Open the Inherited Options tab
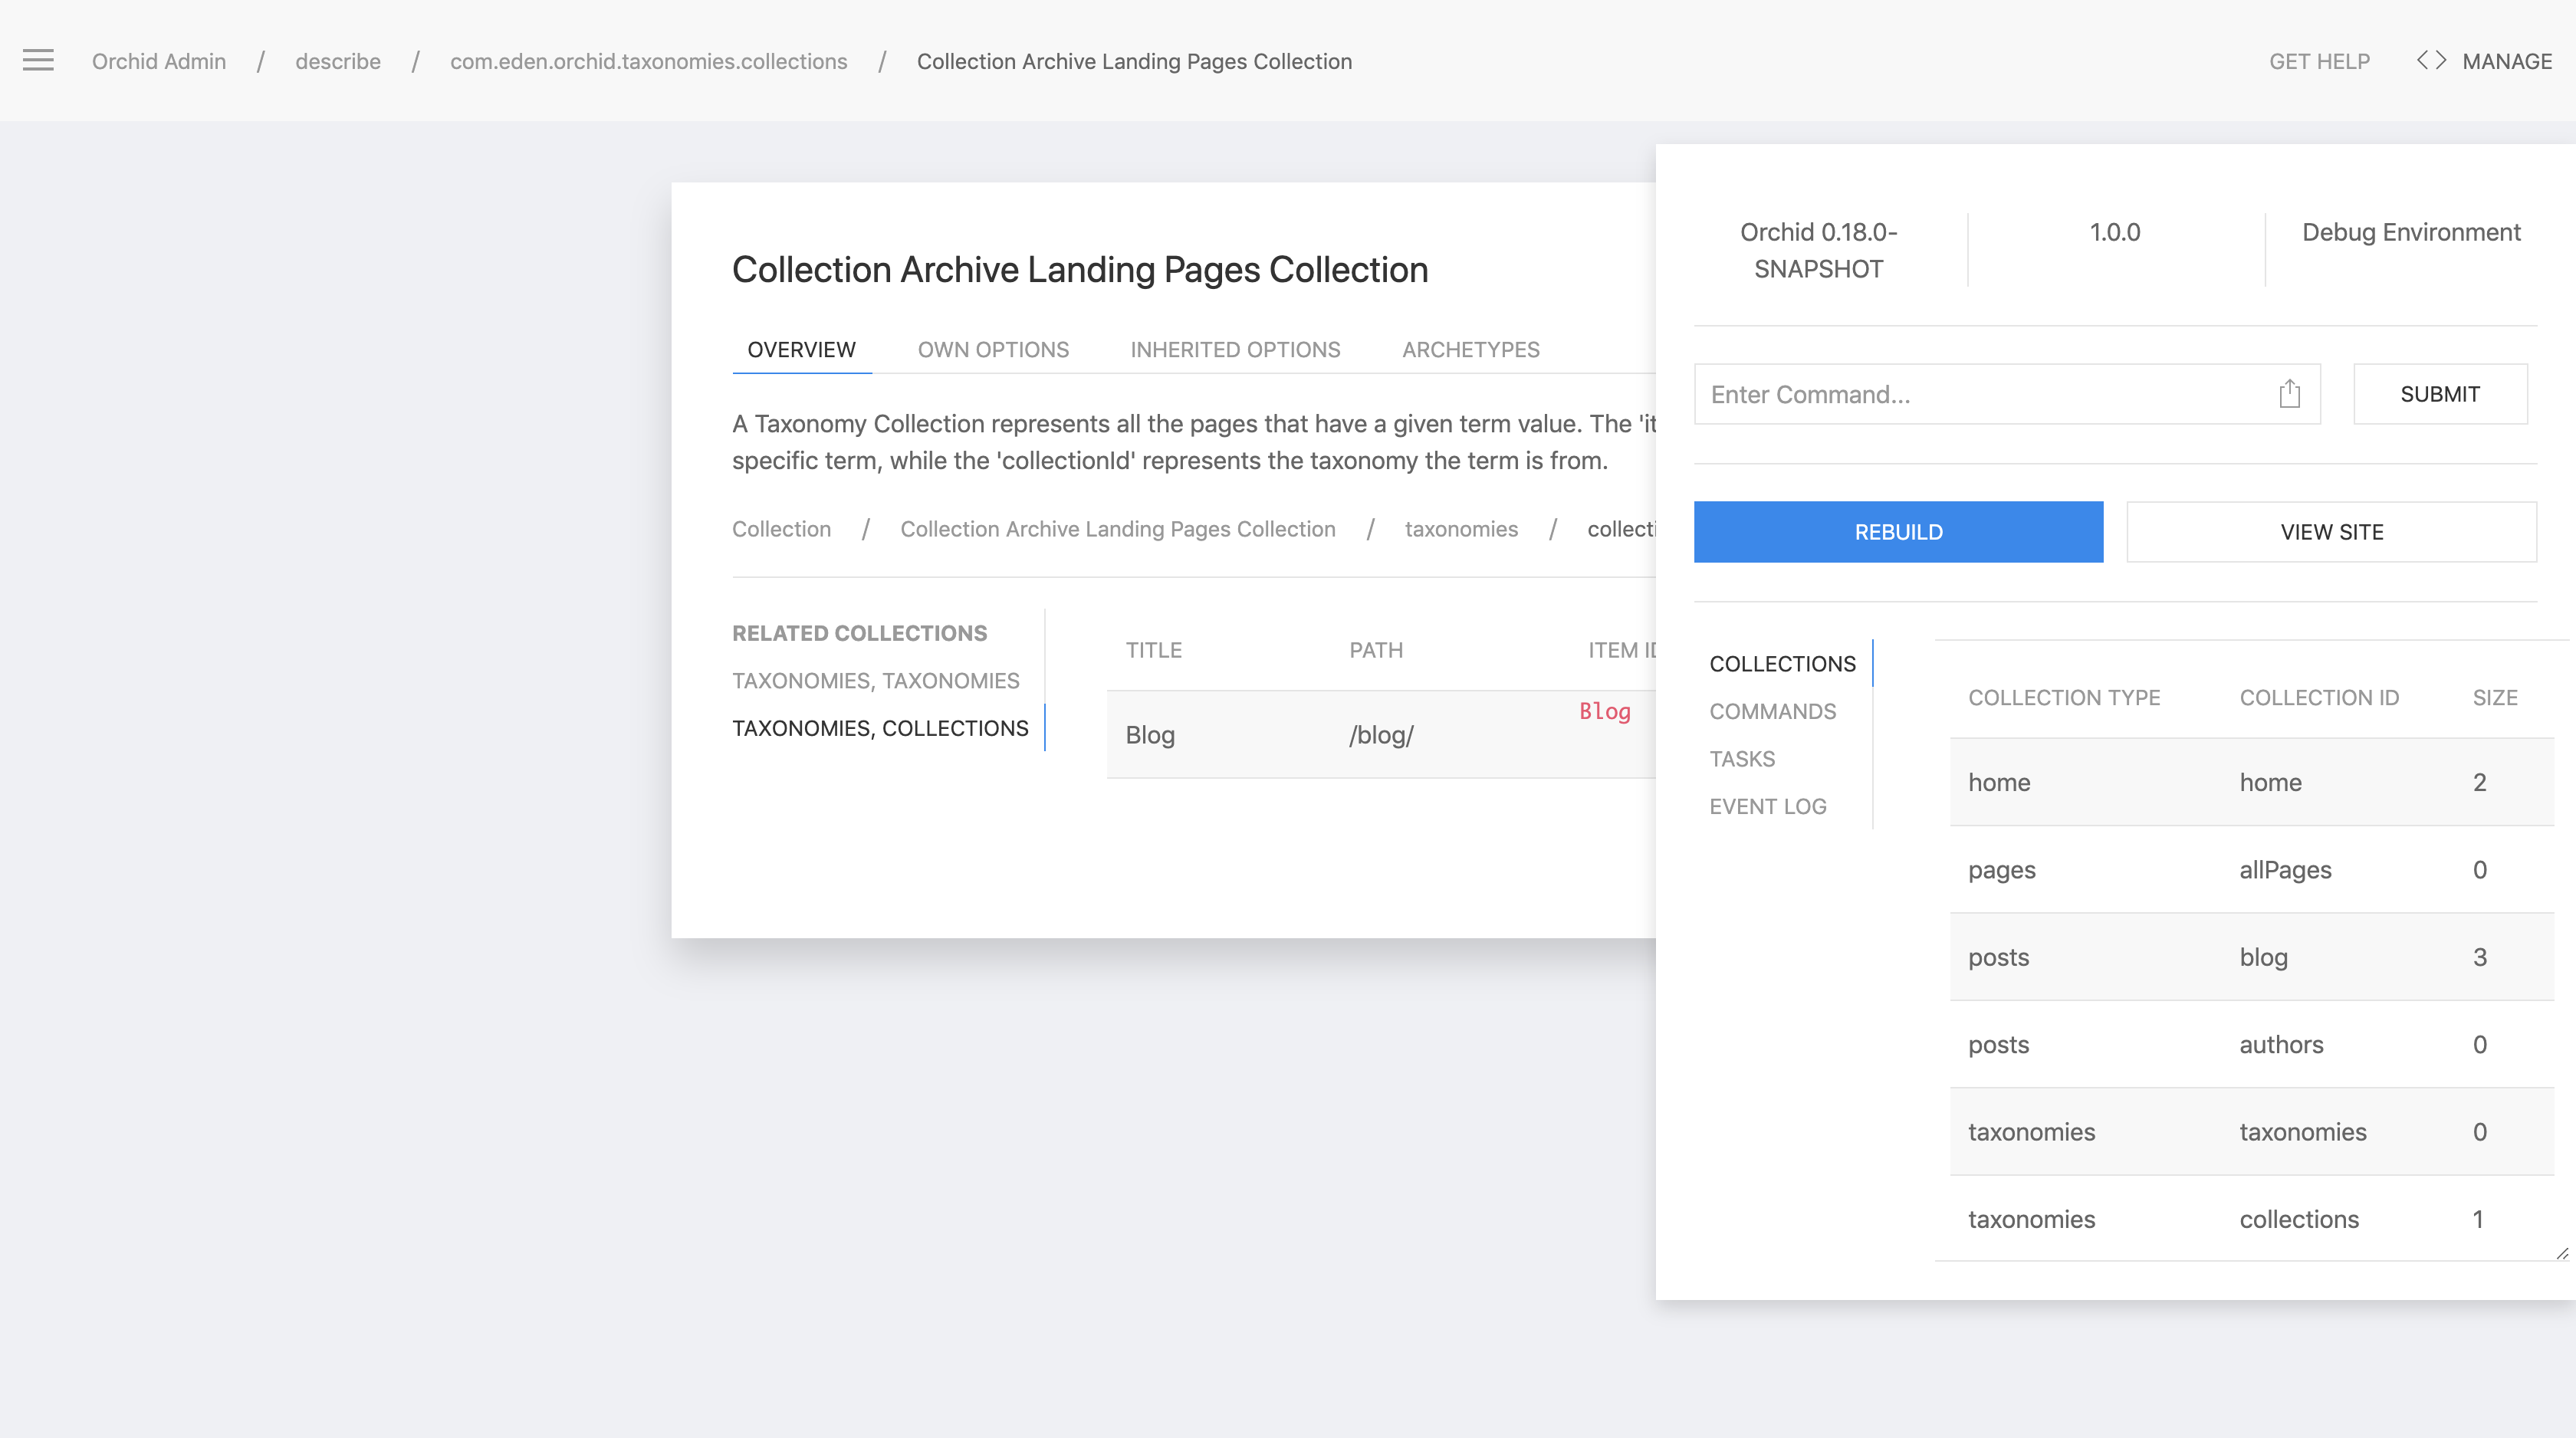The height and width of the screenshot is (1438, 2576). point(1235,349)
